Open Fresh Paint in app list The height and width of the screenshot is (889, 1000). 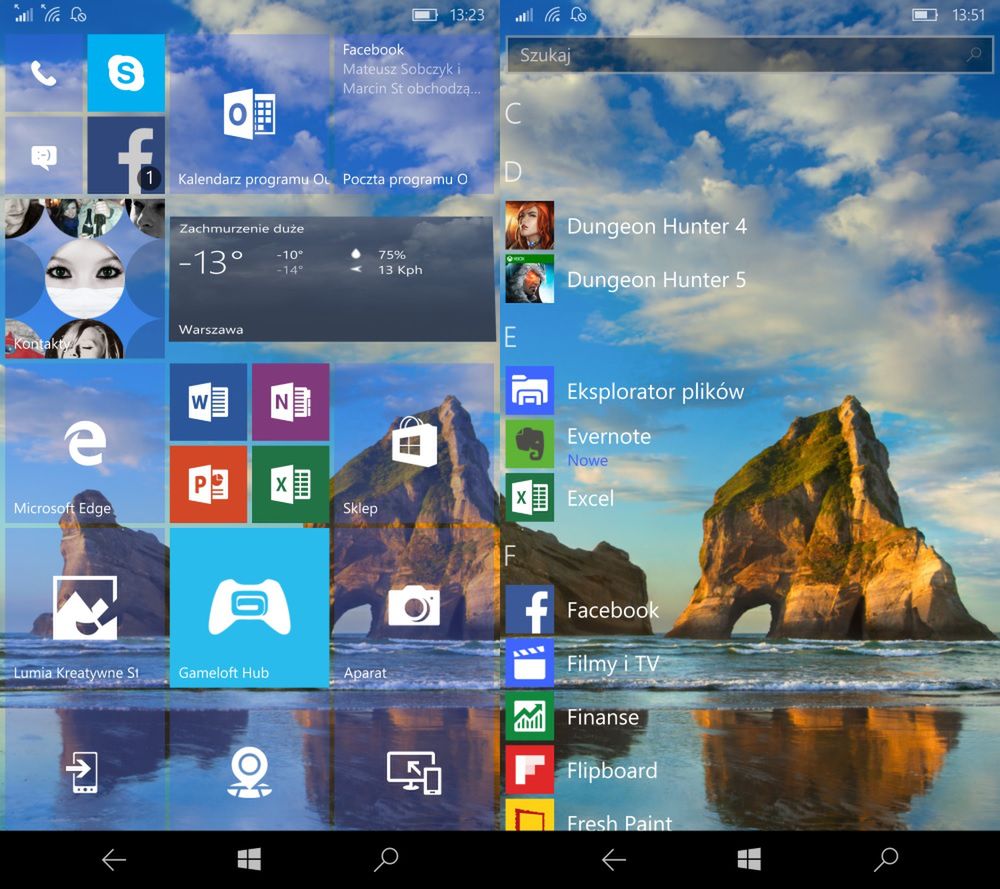point(589,815)
